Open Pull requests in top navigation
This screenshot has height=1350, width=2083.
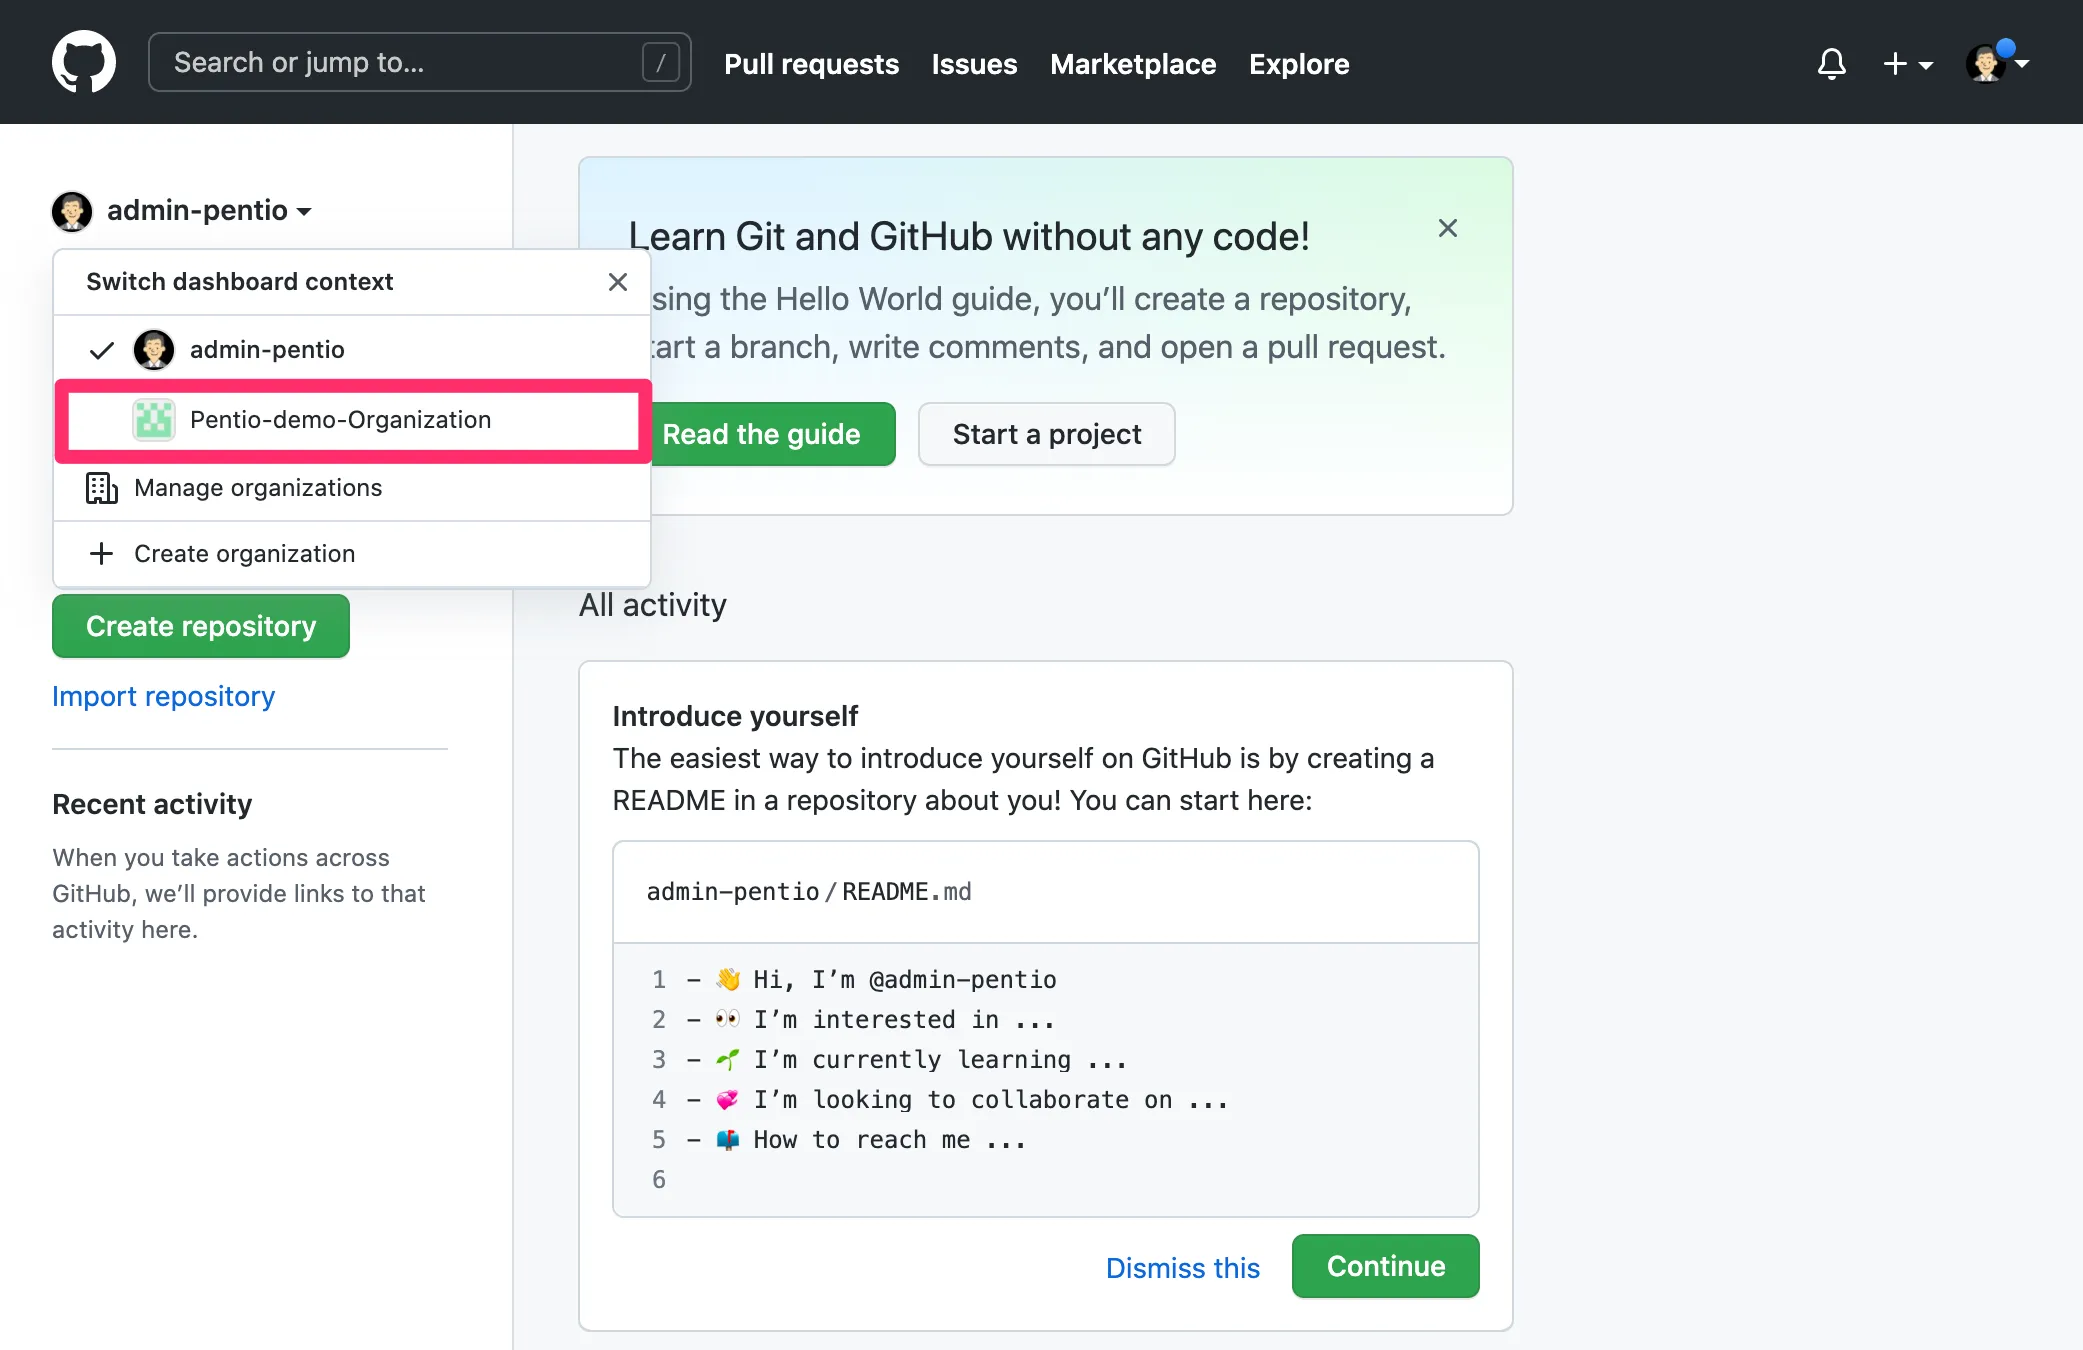811,64
